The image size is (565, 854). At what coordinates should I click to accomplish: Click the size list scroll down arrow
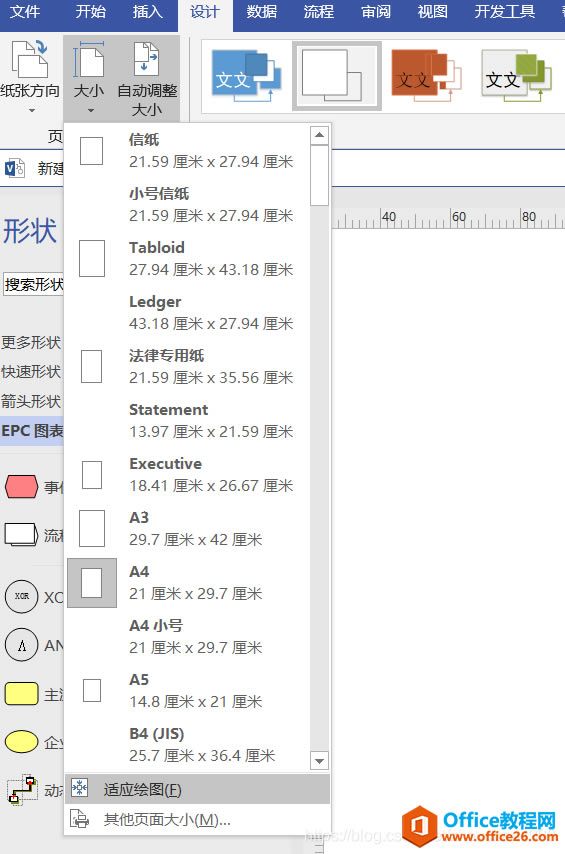[x=319, y=760]
